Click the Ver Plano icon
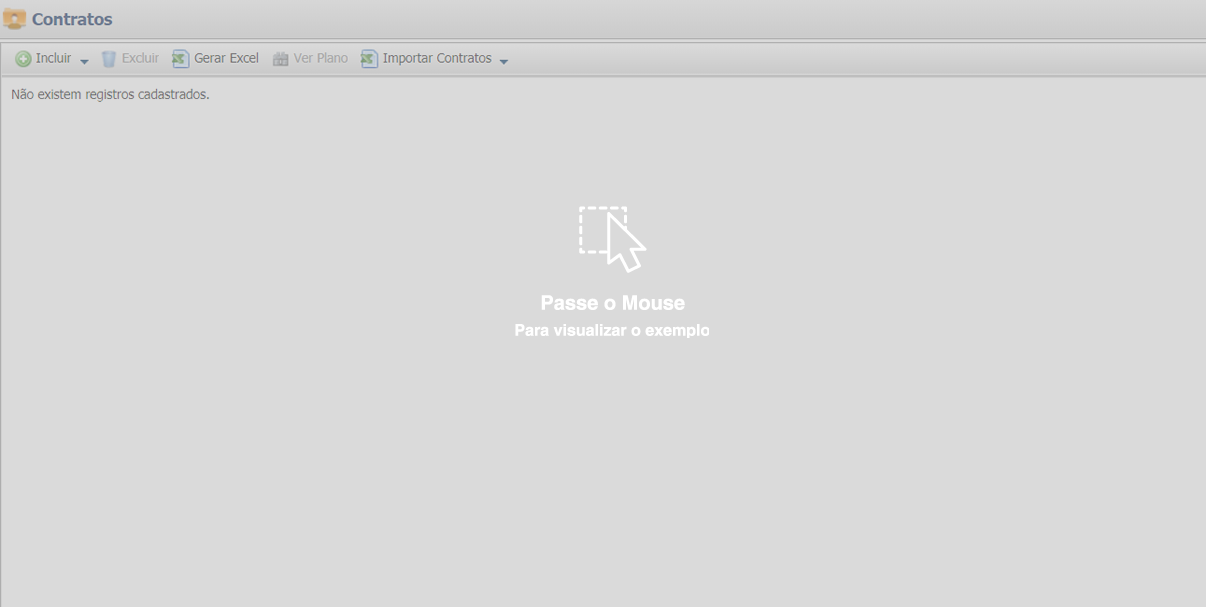The image size is (1206, 607). point(280,59)
